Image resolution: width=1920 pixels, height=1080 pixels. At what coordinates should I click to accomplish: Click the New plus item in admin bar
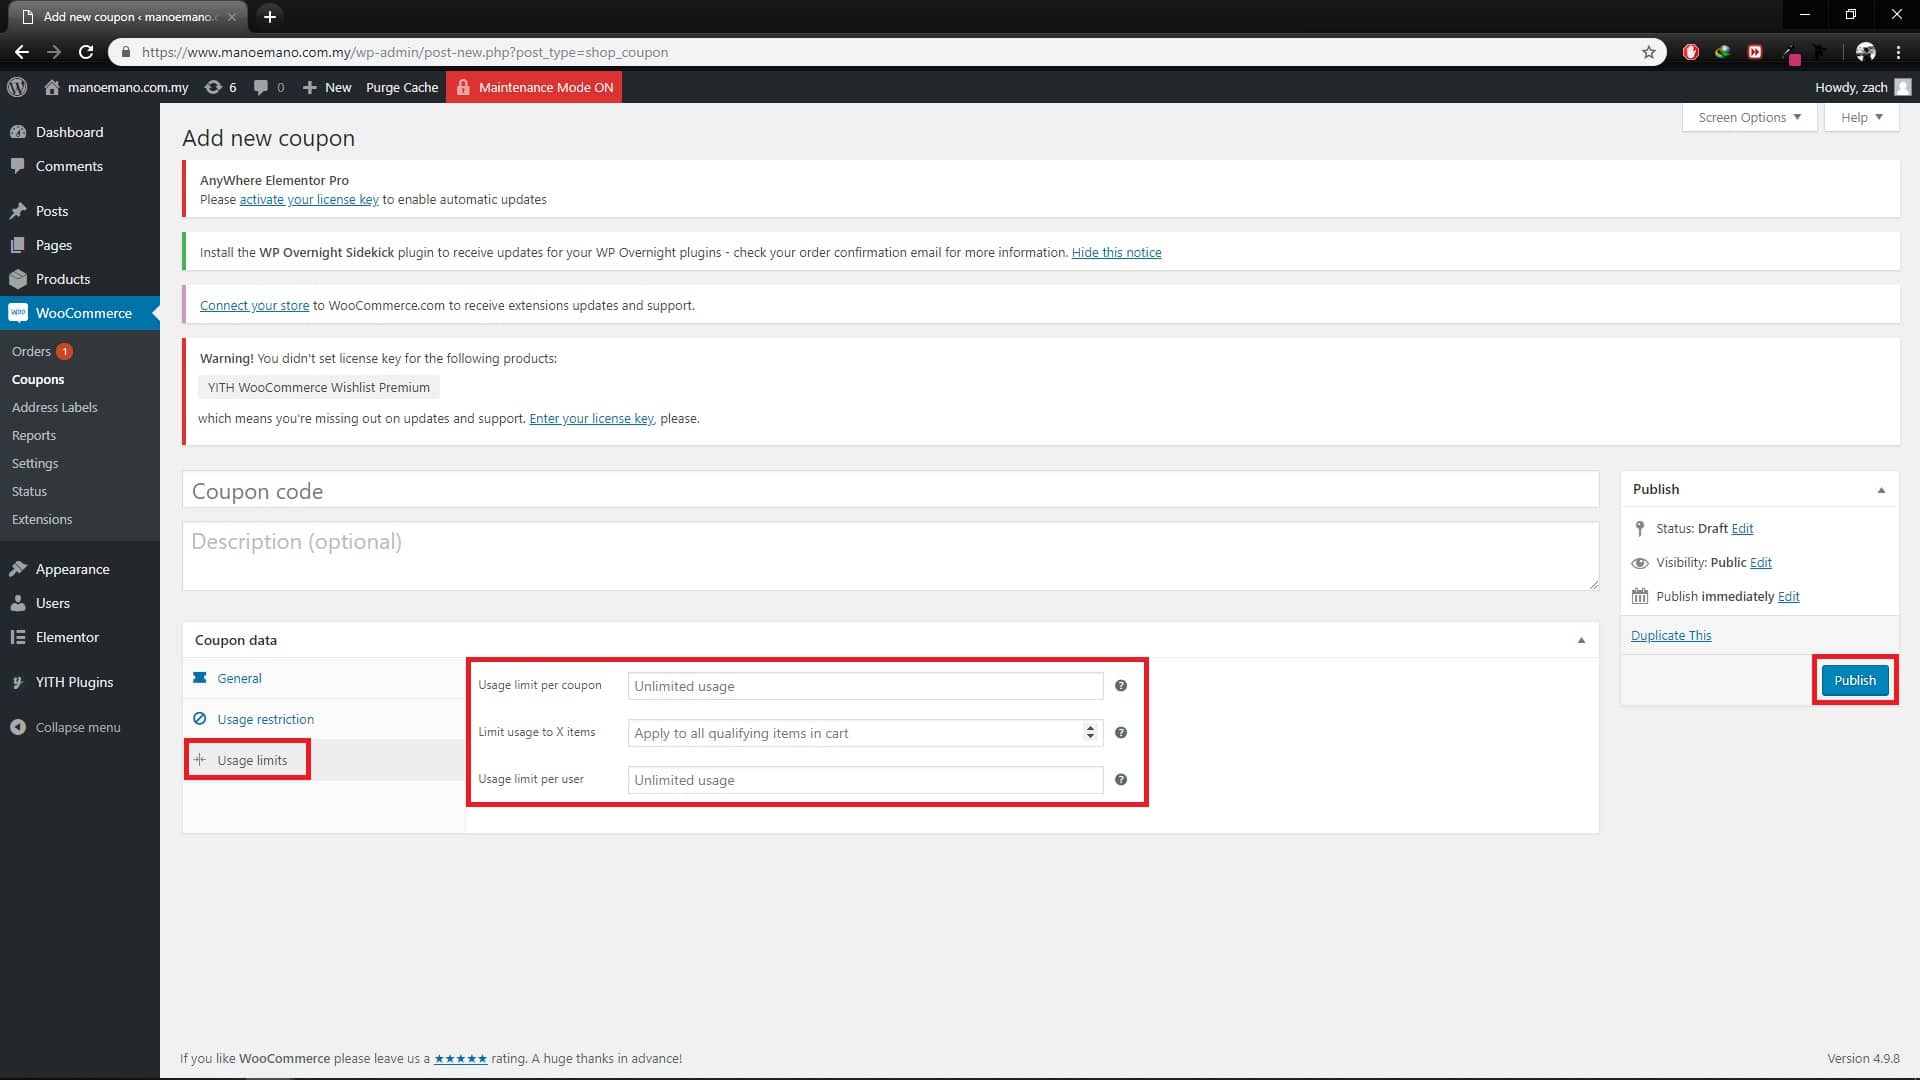pos(327,87)
